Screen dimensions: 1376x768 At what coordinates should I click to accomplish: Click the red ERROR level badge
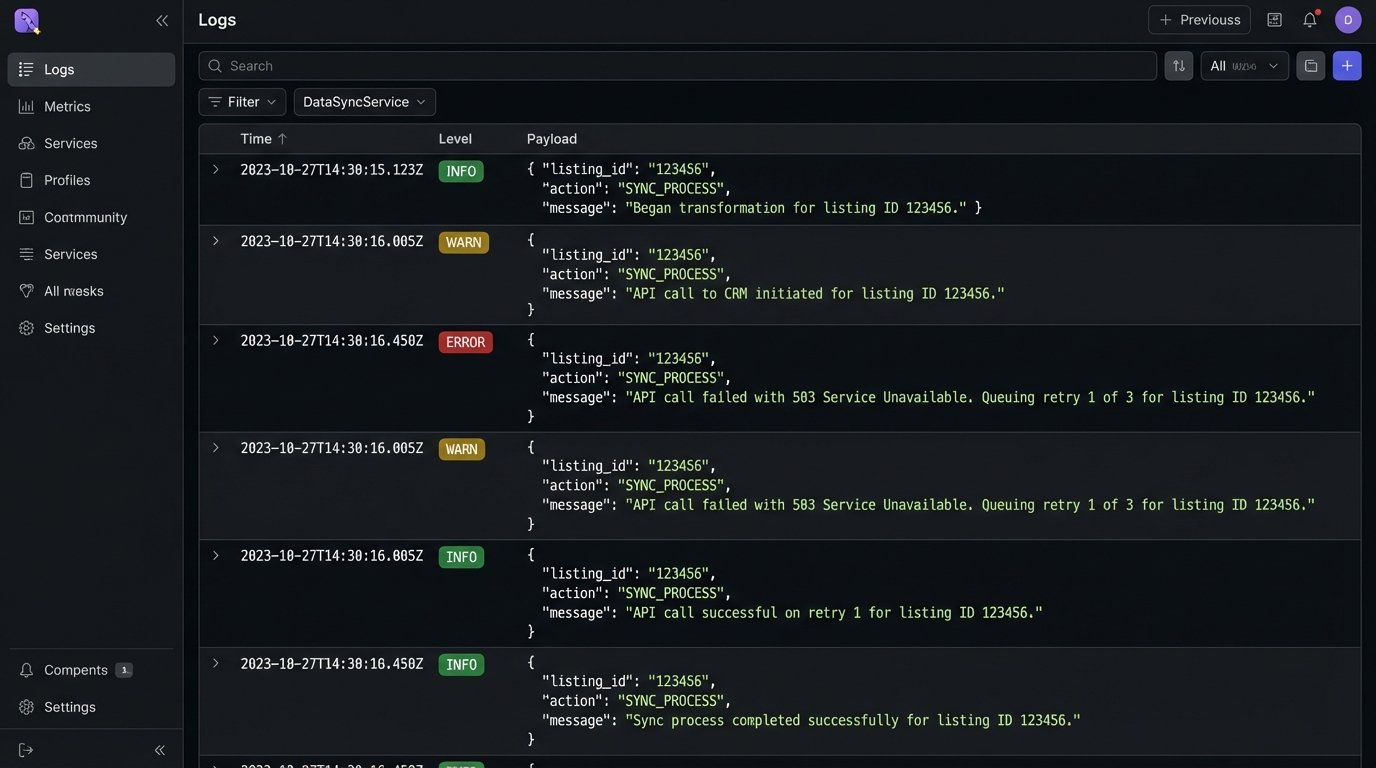click(465, 342)
